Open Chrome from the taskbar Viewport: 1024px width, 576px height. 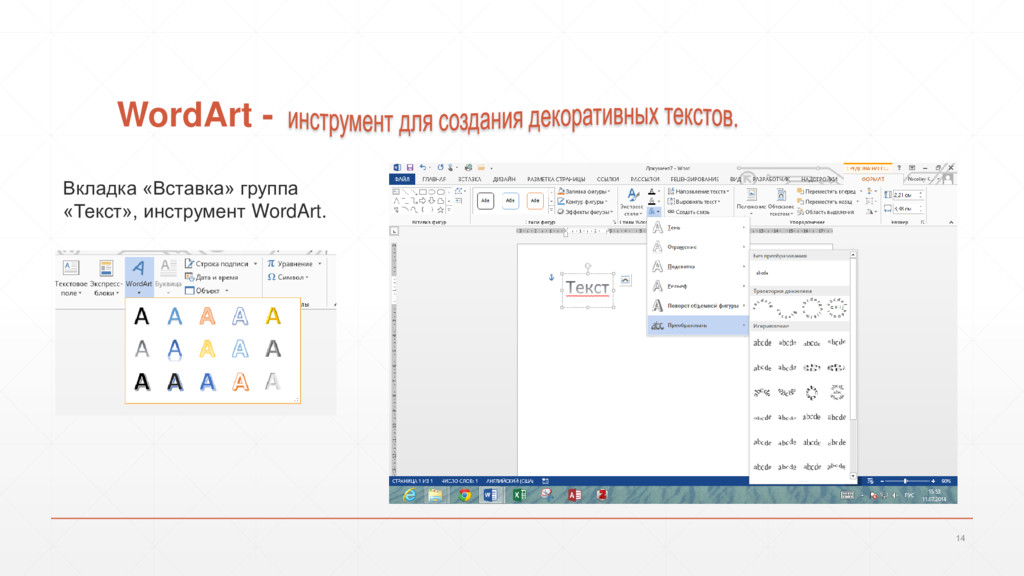coord(464,496)
